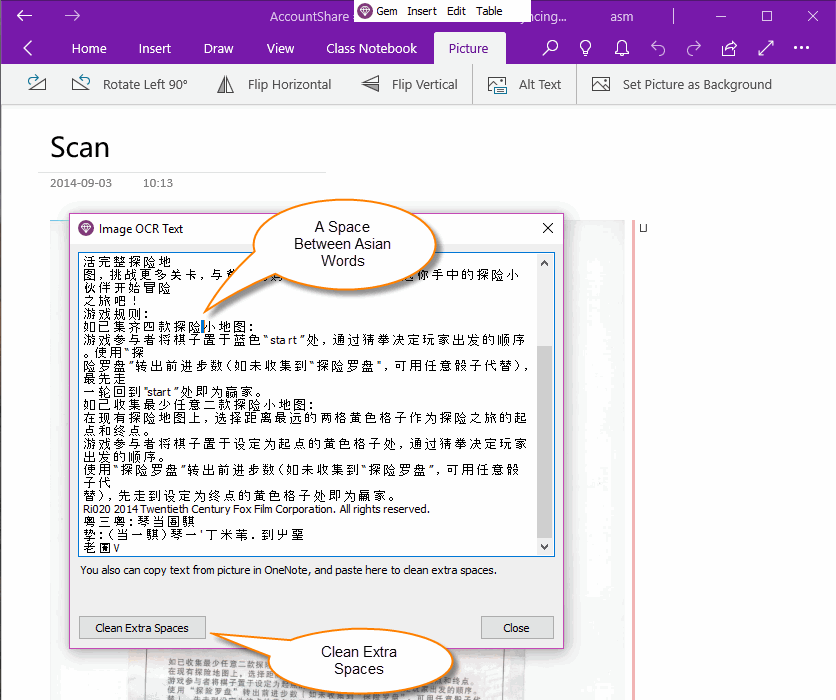Switch to the Insert ribbon tab
Viewport: 836px width, 700px height.
pos(155,49)
